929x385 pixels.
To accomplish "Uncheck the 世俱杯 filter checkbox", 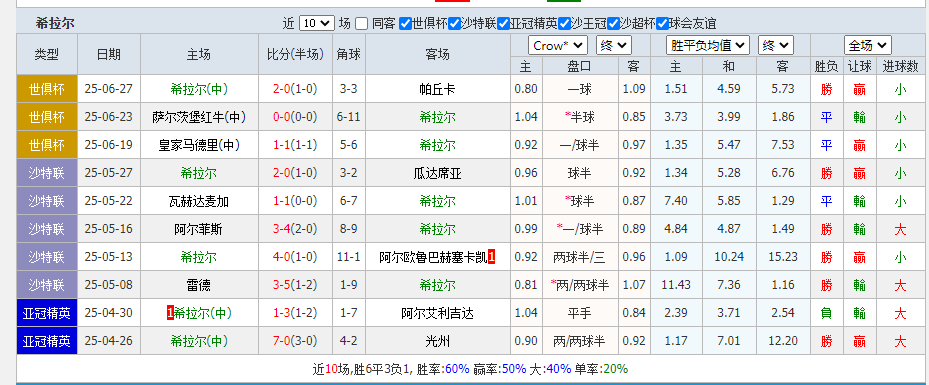I will [405, 24].
